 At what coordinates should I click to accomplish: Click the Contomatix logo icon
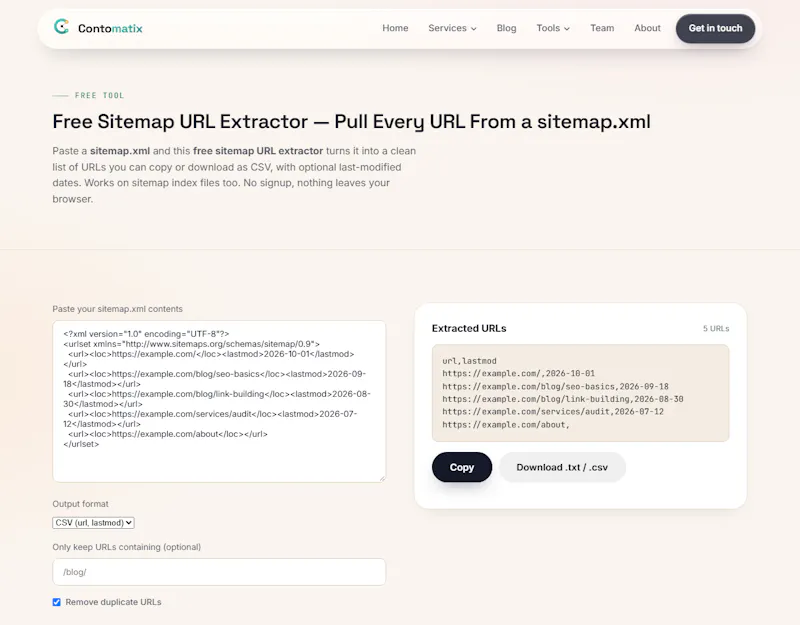click(61, 27)
